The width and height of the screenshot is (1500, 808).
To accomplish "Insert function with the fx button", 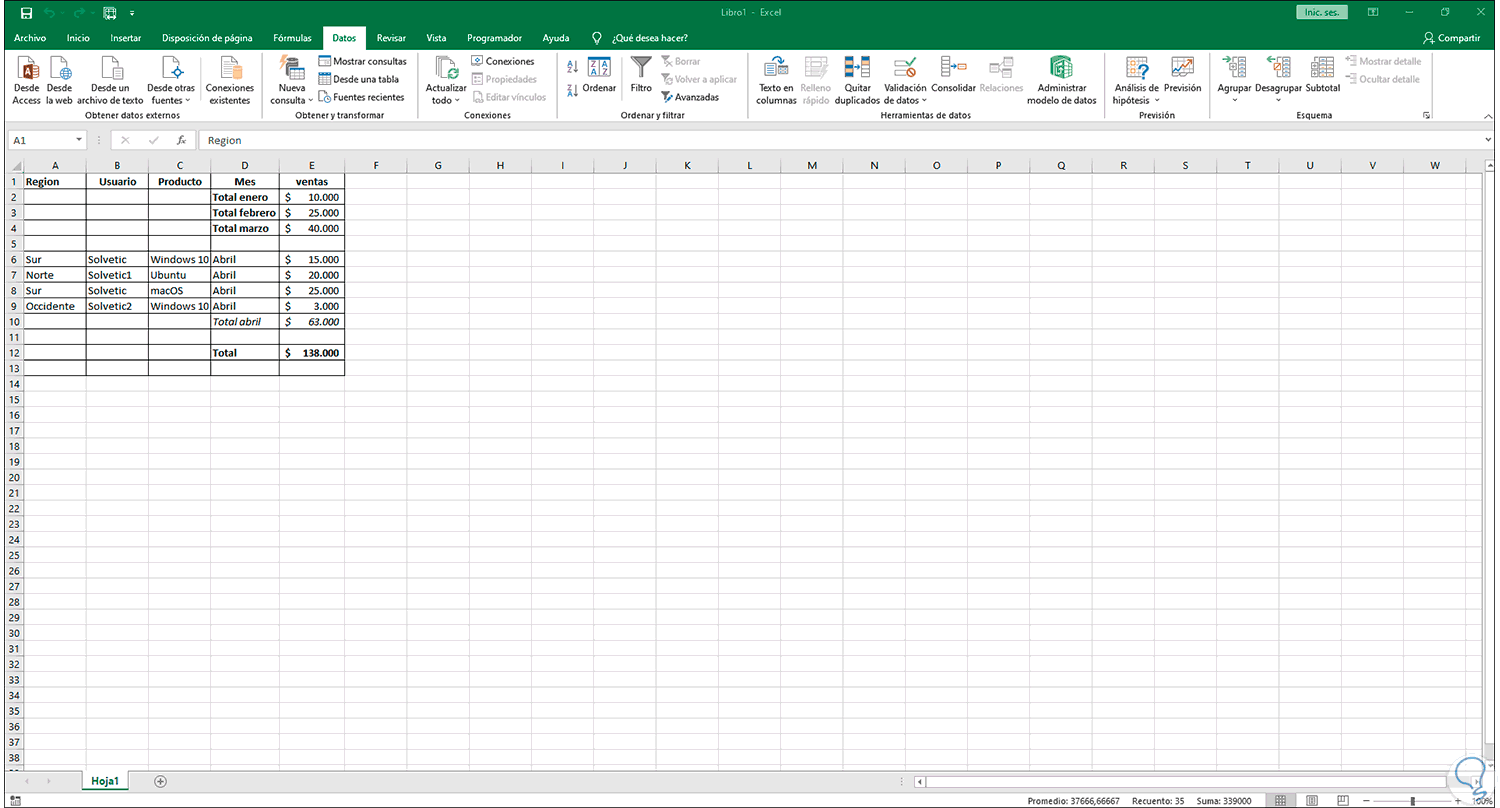I will pos(181,140).
